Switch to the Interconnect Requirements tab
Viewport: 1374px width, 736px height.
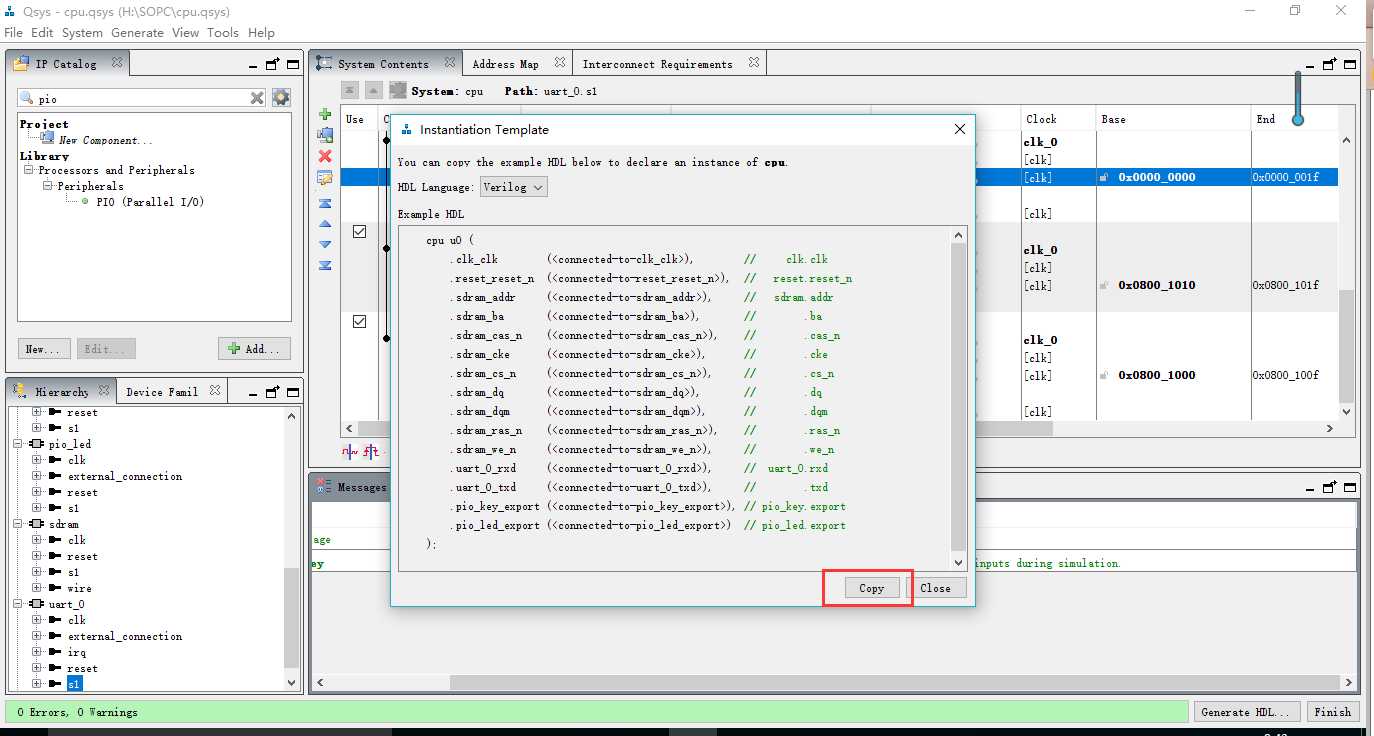pos(658,64)
